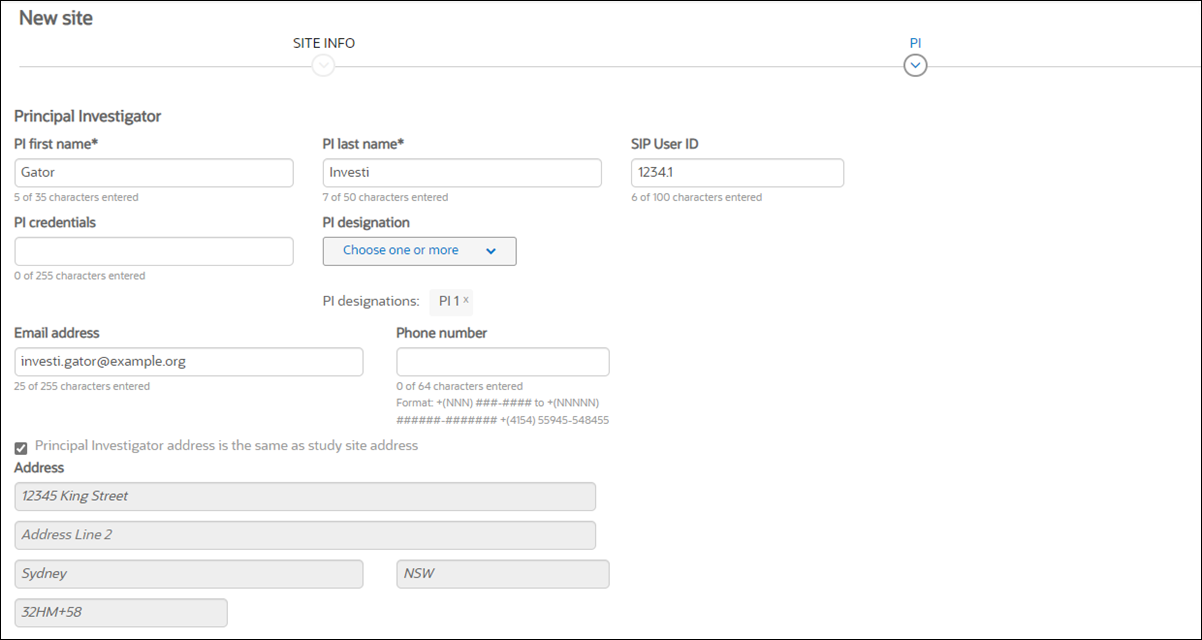Click the "12345 King Street" address field
1202x640 pixels.
click(x=305, y=496)
